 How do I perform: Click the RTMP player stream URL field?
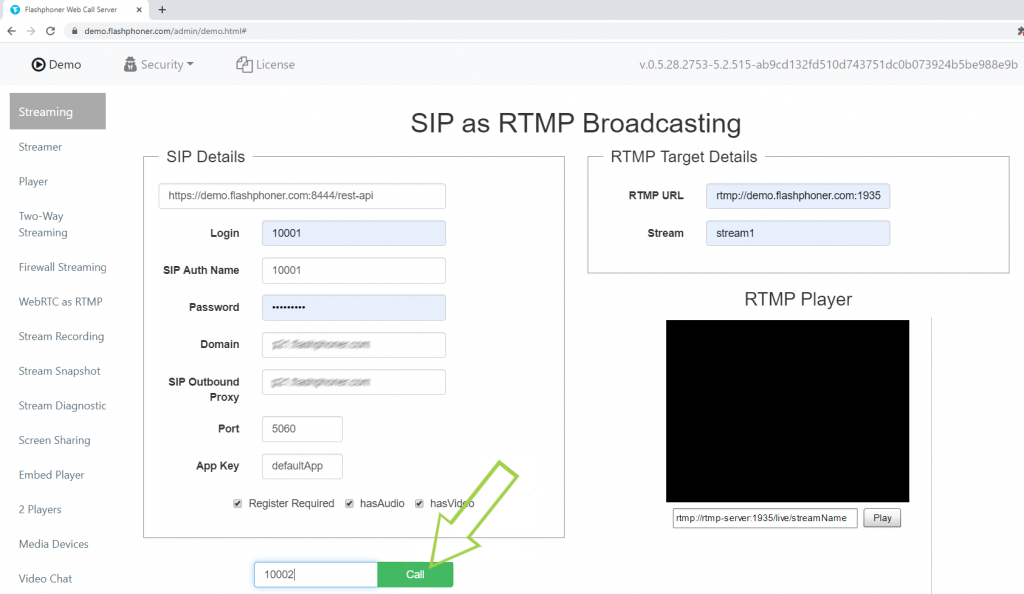(765, 518)
